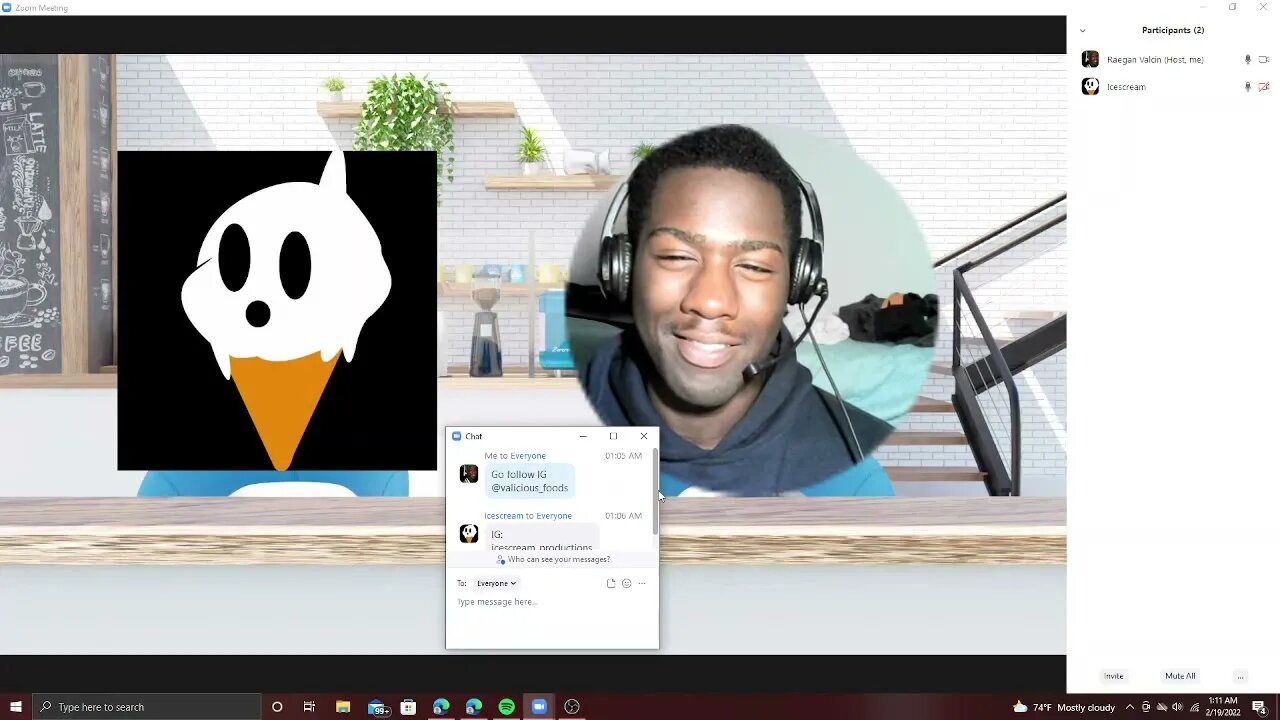Click the Invite button

pos(1113,676)
